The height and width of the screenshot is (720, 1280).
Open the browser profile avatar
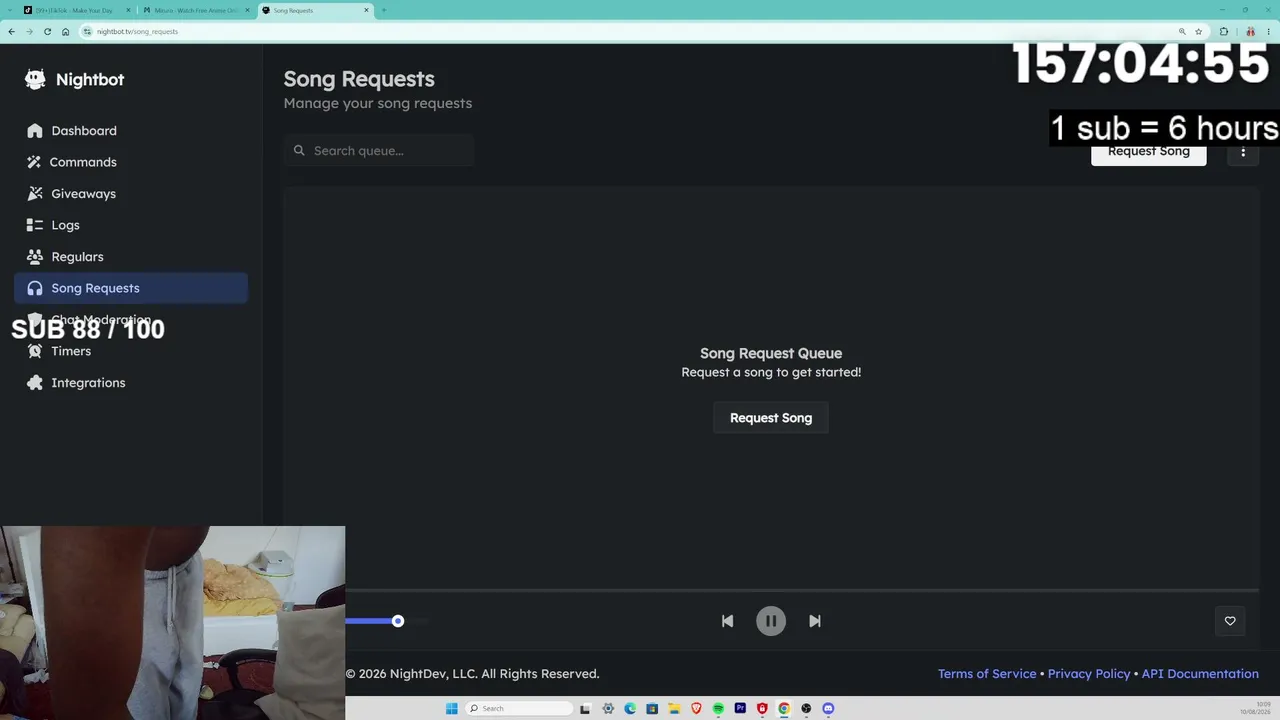[1250, 32]
